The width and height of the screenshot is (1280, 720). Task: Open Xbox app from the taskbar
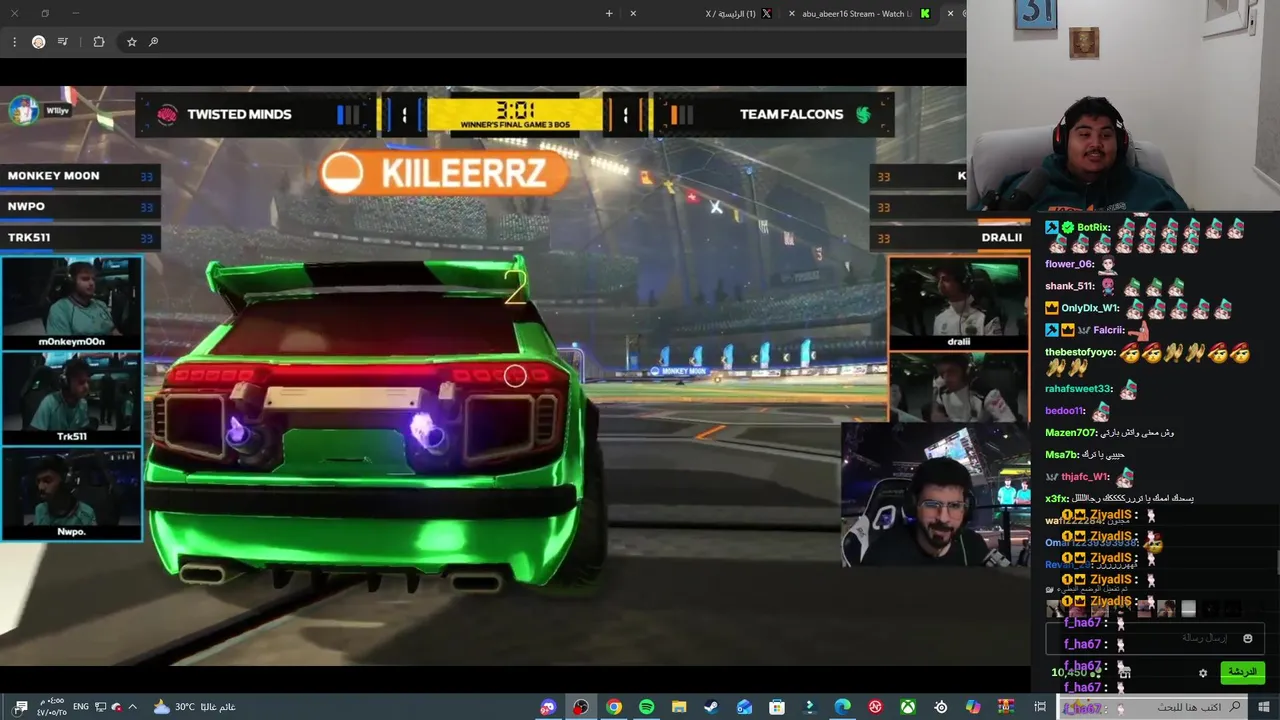click(x=908, y=707)
